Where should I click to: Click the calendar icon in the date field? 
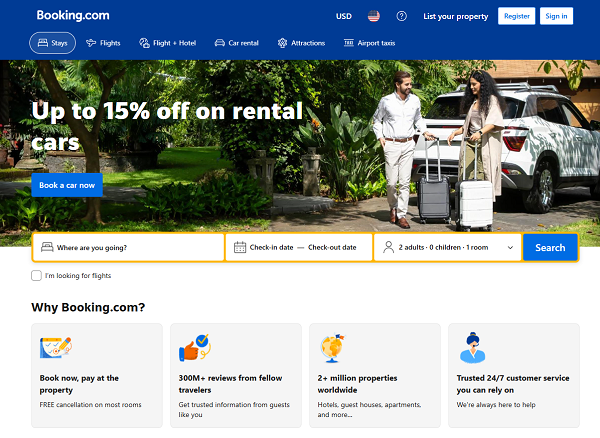pyautogui.click(x=240, y=247)
